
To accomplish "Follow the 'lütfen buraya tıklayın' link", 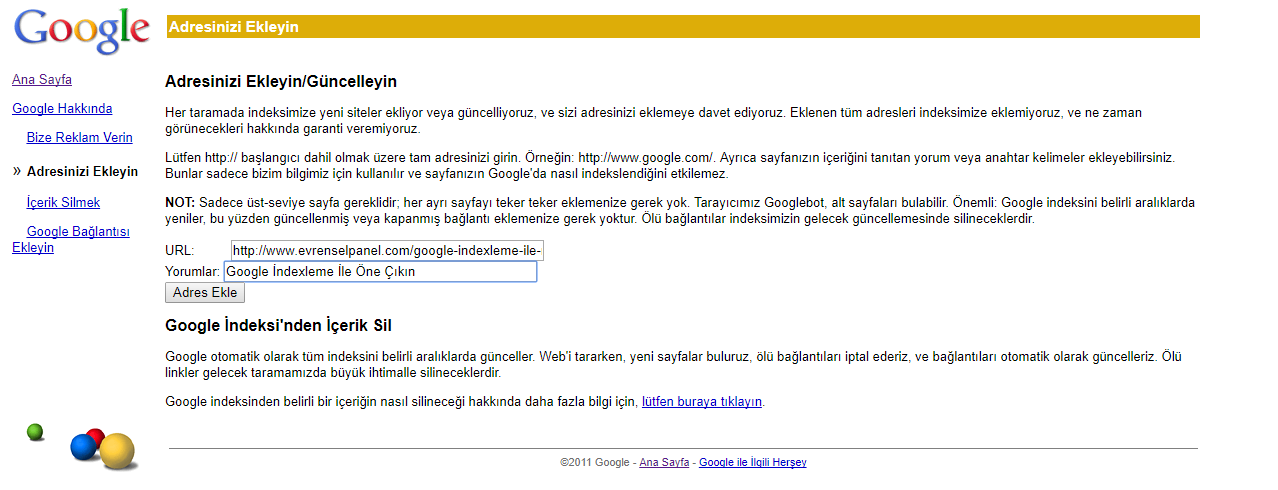I will [702, 402].
